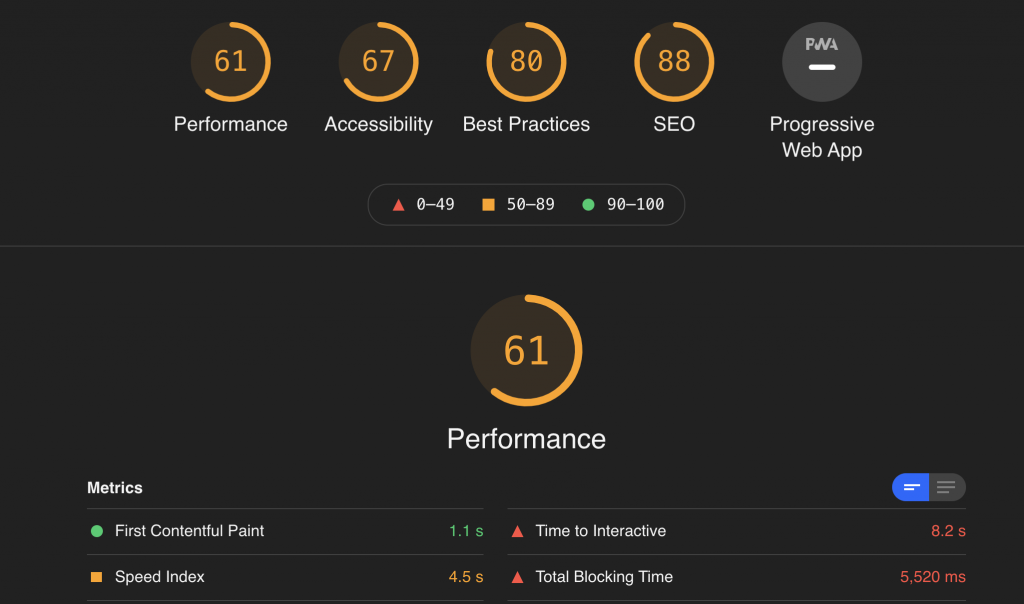Click the orange square beside Speed Index
Screen dimensions: 1024x604
[96, 577]
